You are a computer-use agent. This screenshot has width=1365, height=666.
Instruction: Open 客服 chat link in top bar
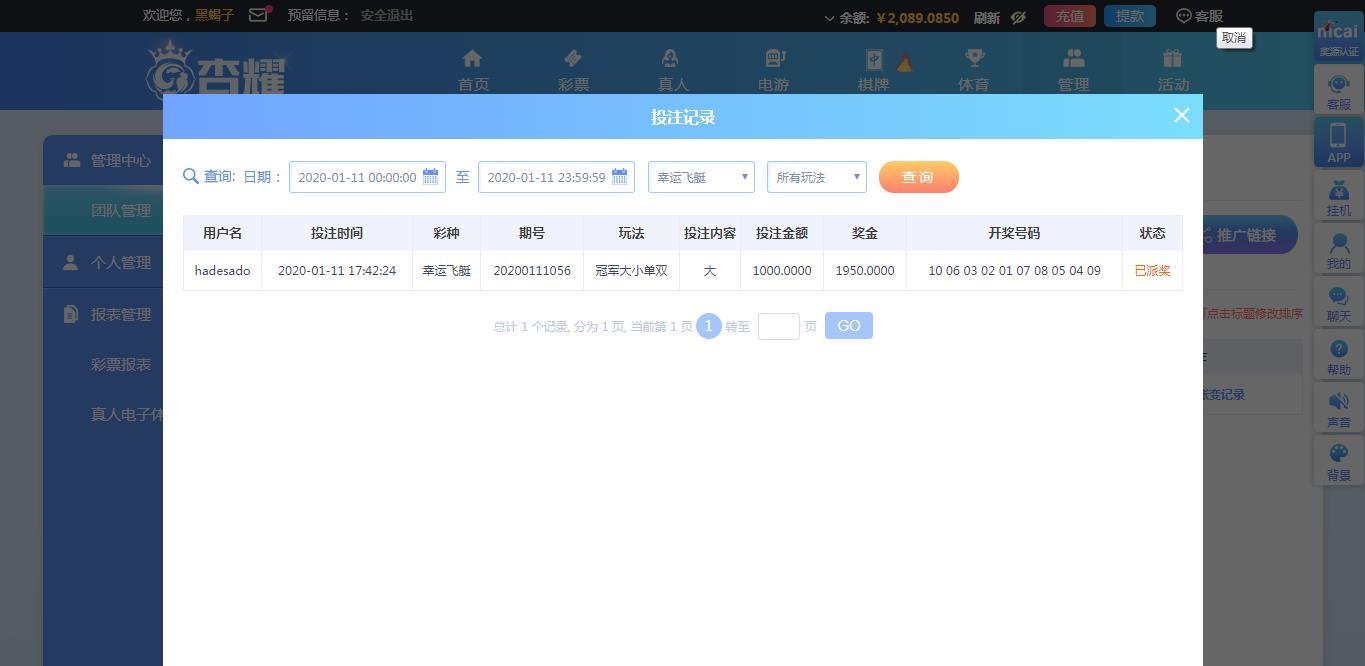click(x=1199, y=16)
